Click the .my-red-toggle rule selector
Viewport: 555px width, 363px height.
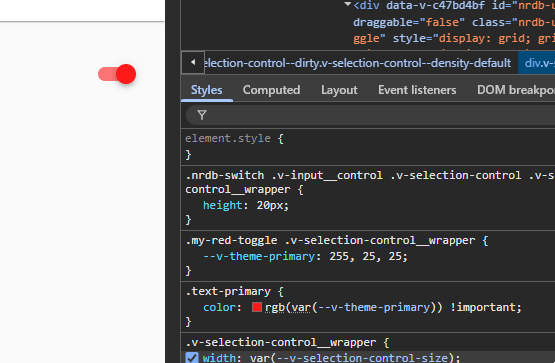[330, 241]
